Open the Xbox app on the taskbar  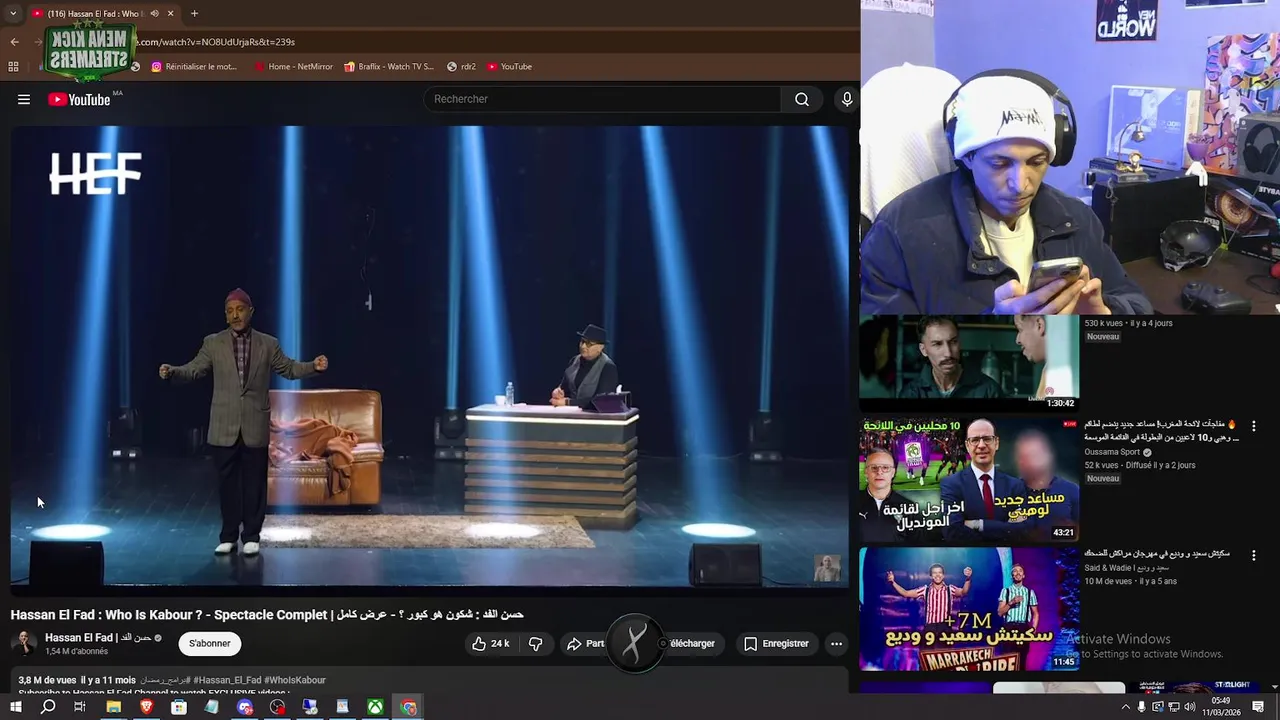(375, 707)
